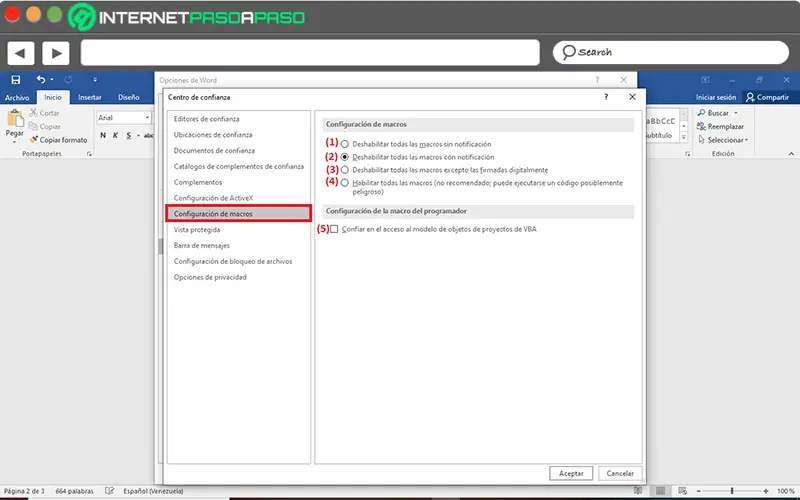Click the Undo arrow icon
Screen dimensions: 800x500
click(41, 80)
